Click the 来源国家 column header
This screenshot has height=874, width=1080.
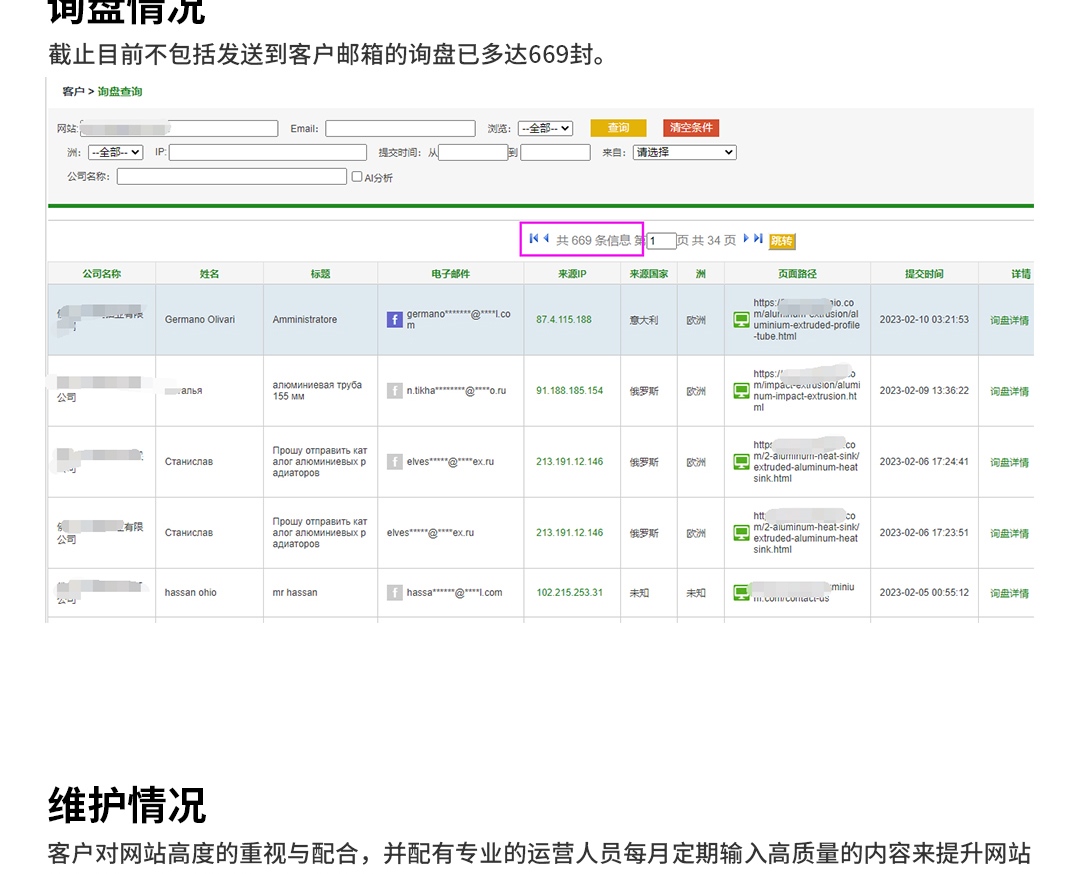649,273
